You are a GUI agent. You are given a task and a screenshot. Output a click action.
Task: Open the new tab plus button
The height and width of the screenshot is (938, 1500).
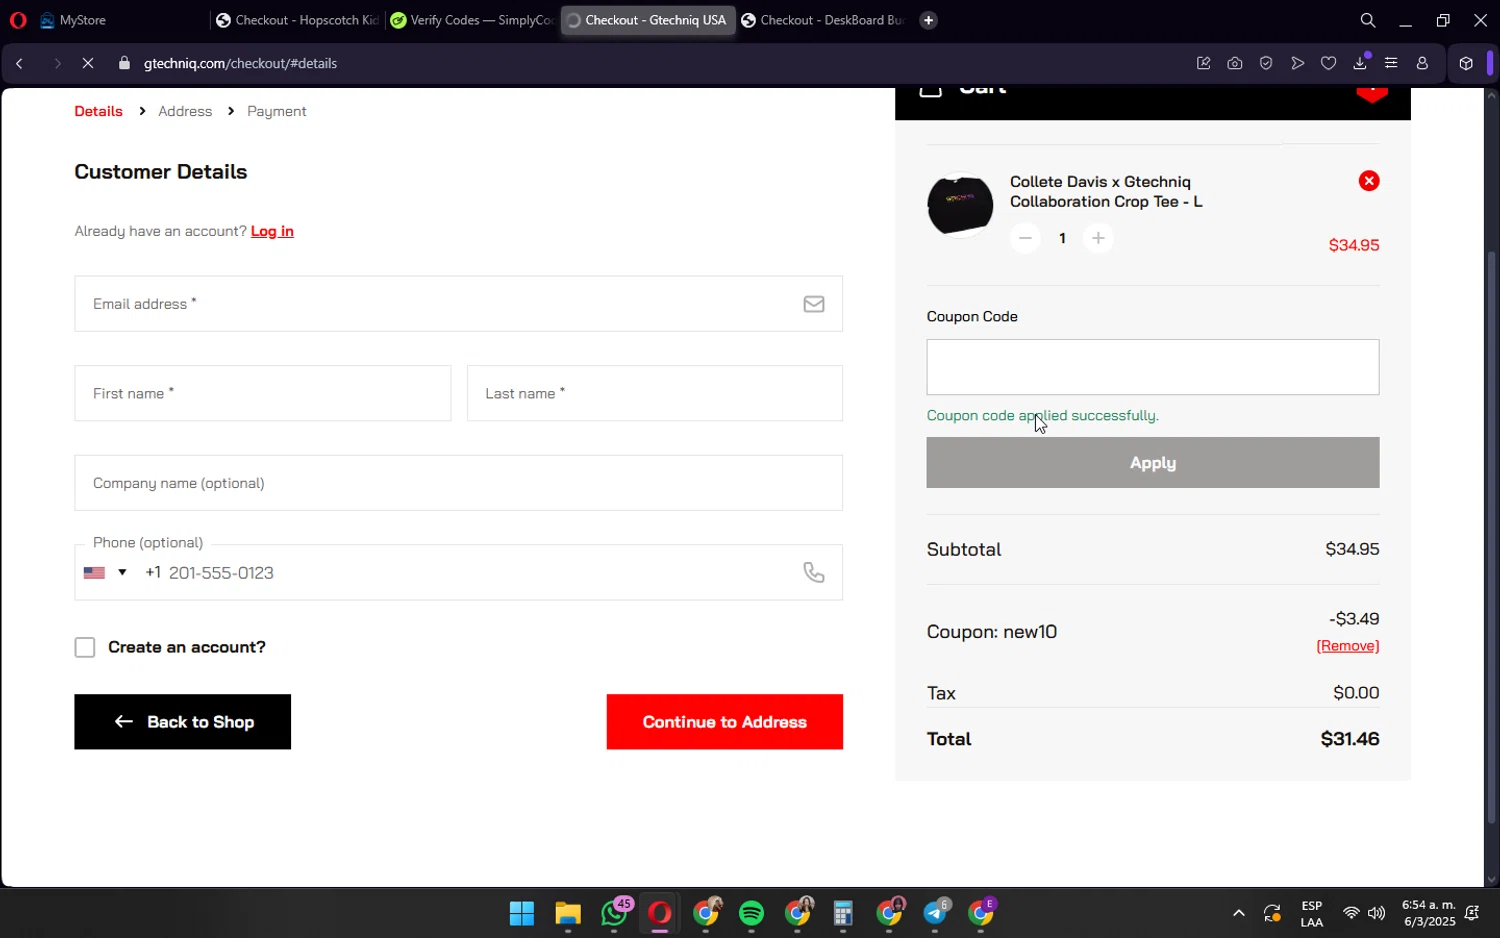(x=928, y=20)
